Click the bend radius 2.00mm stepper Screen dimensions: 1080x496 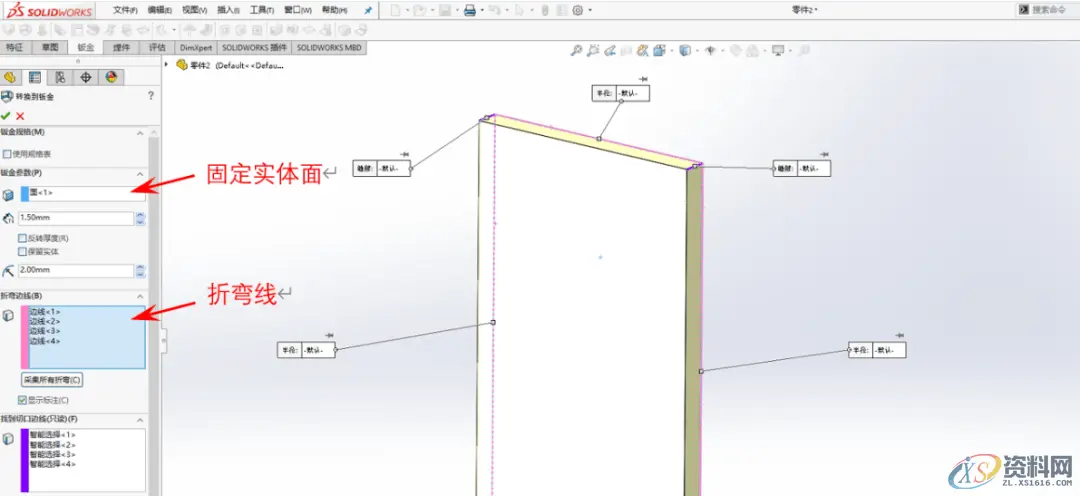[141, 271]
